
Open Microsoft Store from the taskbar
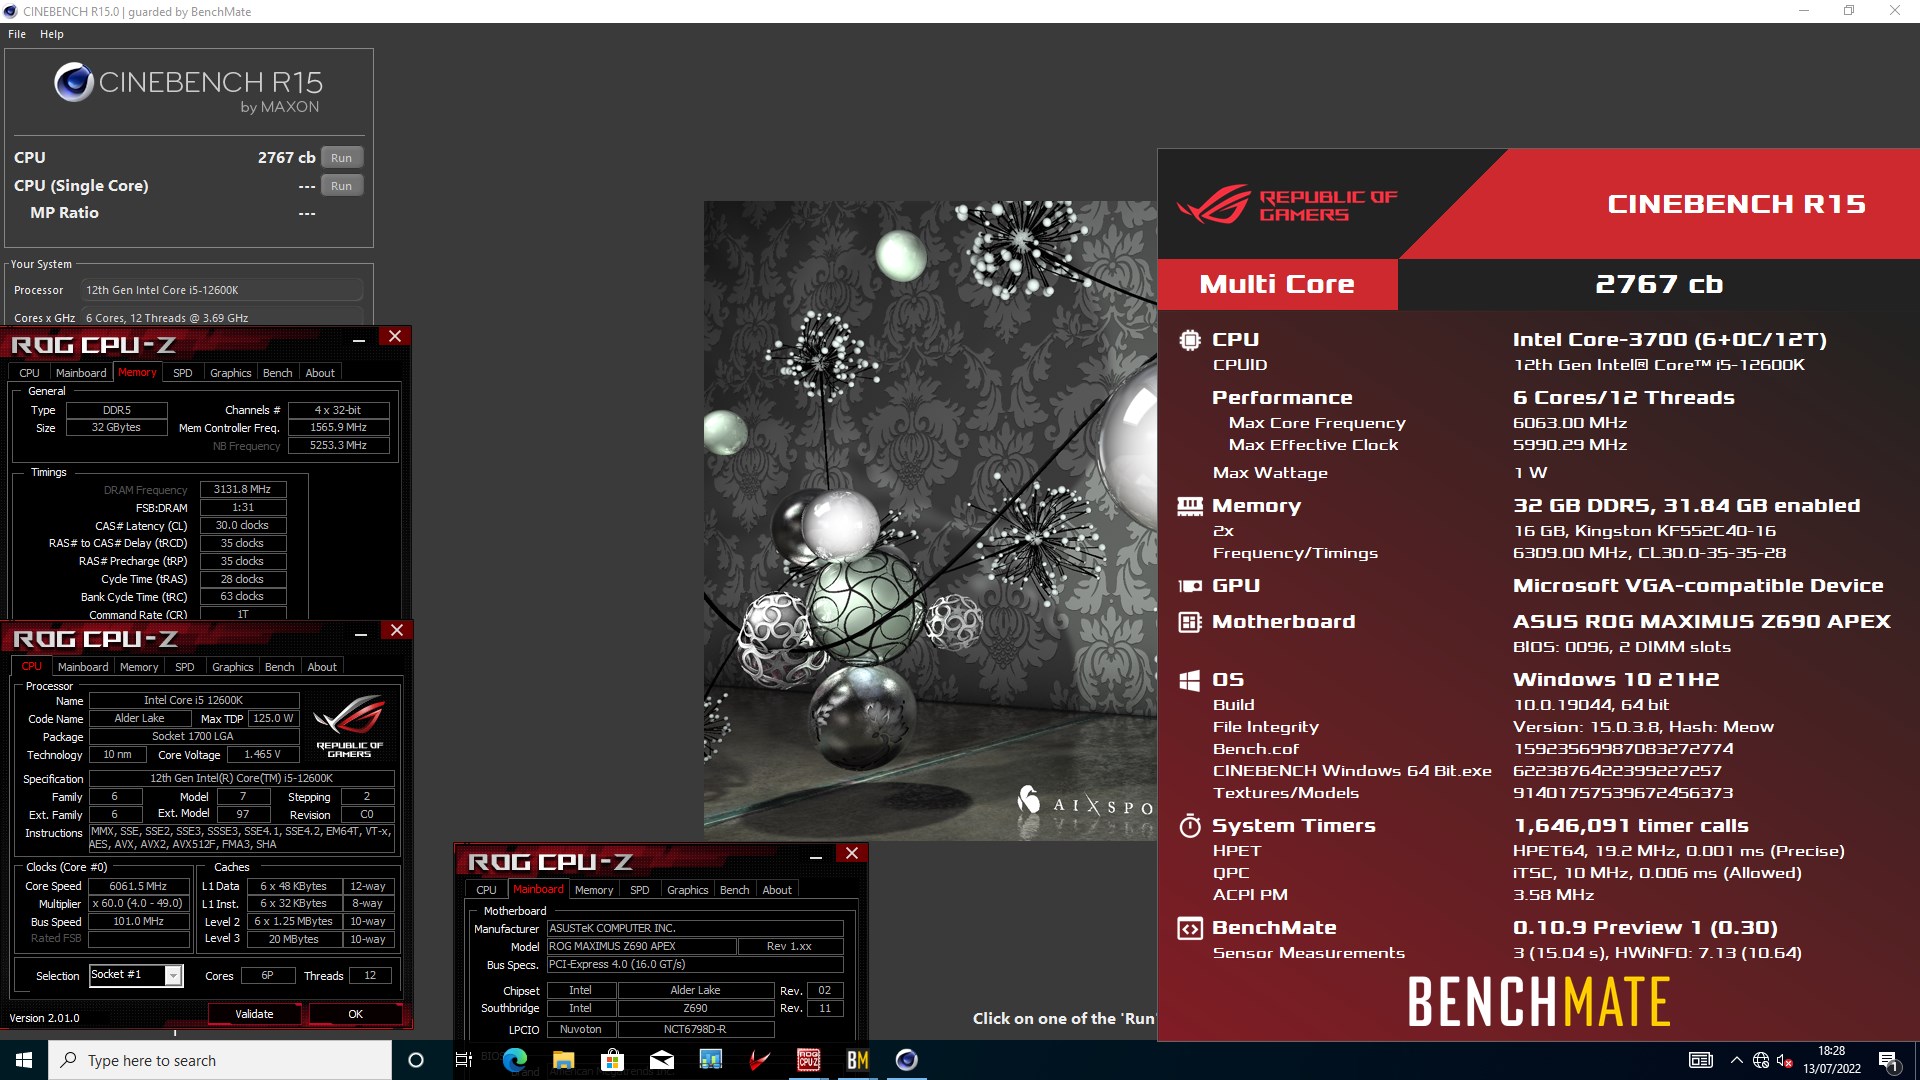coord(613,1060)
